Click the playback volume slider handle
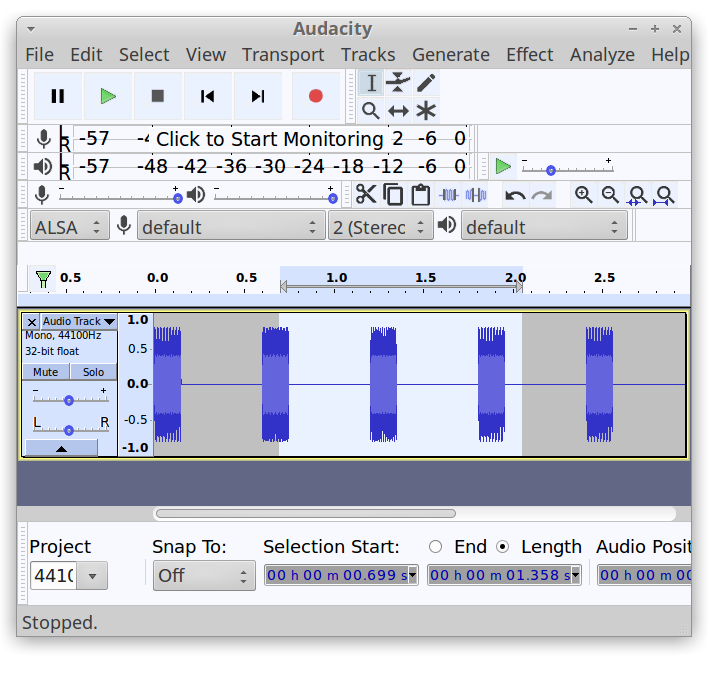The height and width of the screenshot is (678, 710). [333, 198]
